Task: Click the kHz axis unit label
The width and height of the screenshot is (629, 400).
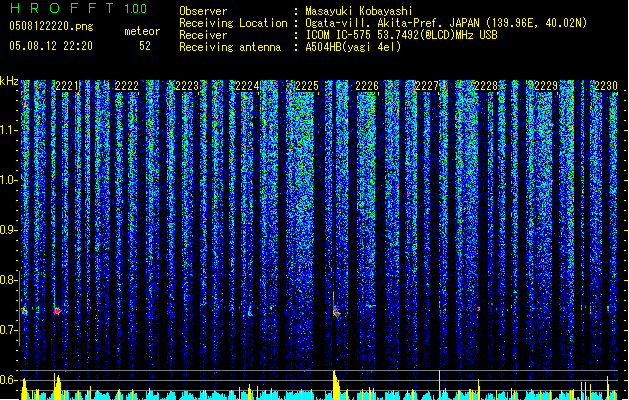Action: click(x=9, y=81)
